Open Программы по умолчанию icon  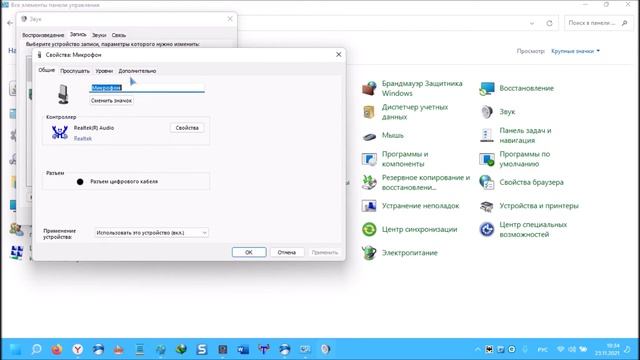[x=487, y=159]
